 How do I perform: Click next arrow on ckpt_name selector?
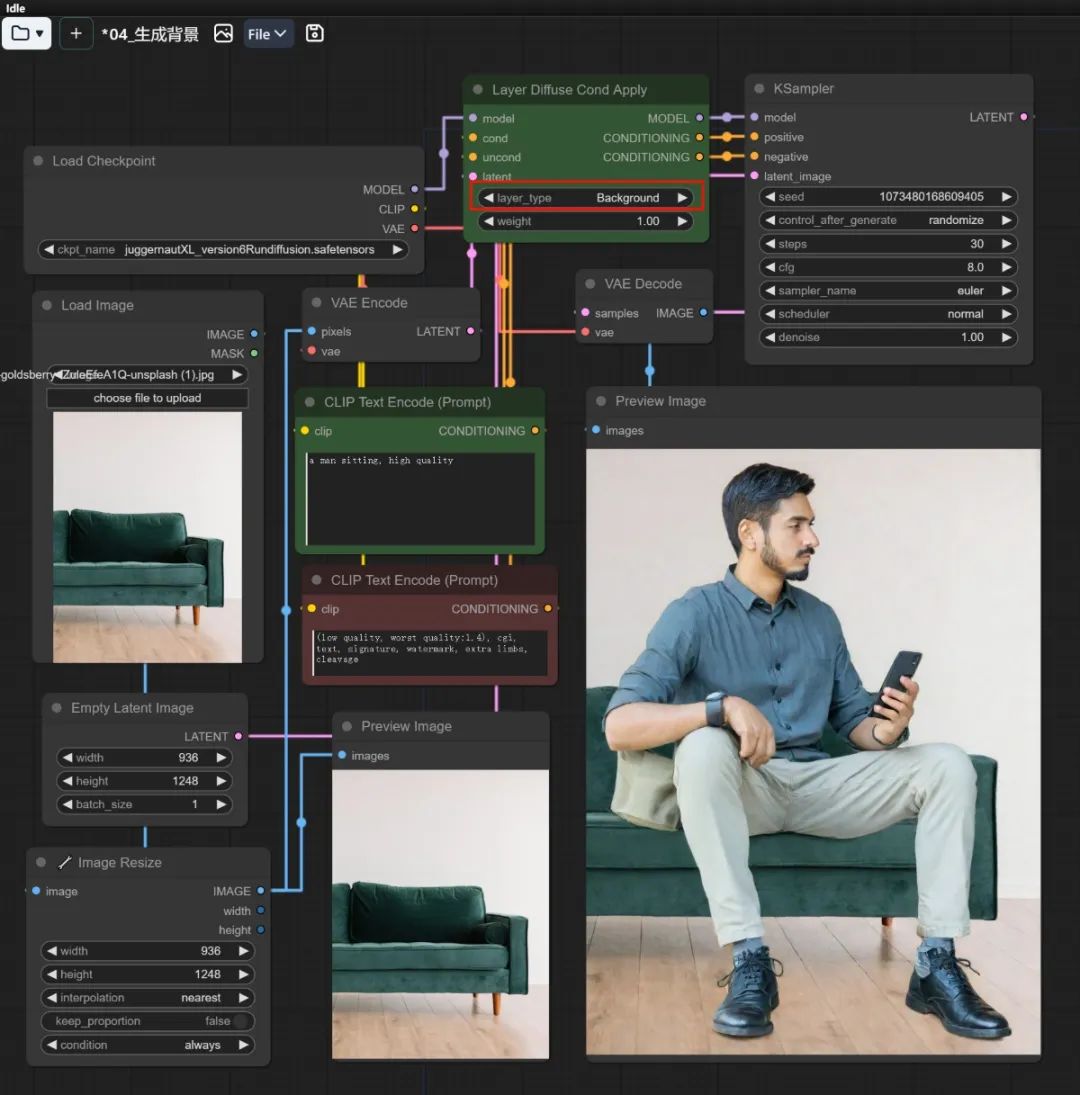tap(397, 249)
